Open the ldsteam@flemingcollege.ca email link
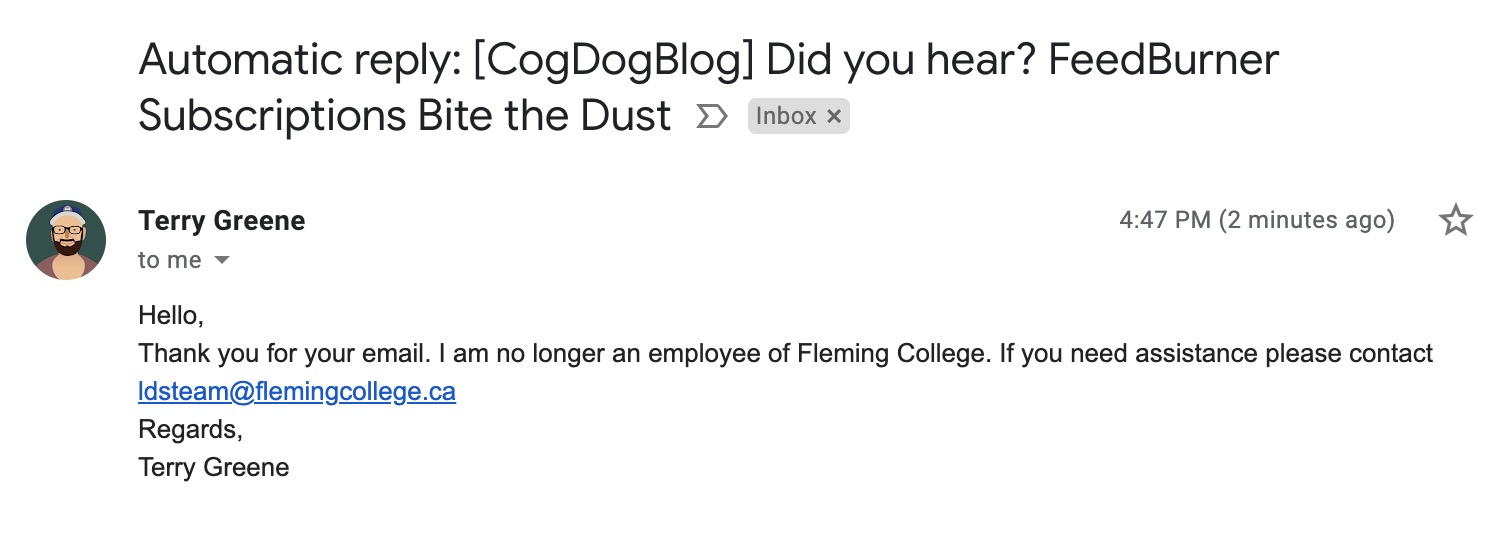This screenshot has width=1504, height=542. [297, 391]
